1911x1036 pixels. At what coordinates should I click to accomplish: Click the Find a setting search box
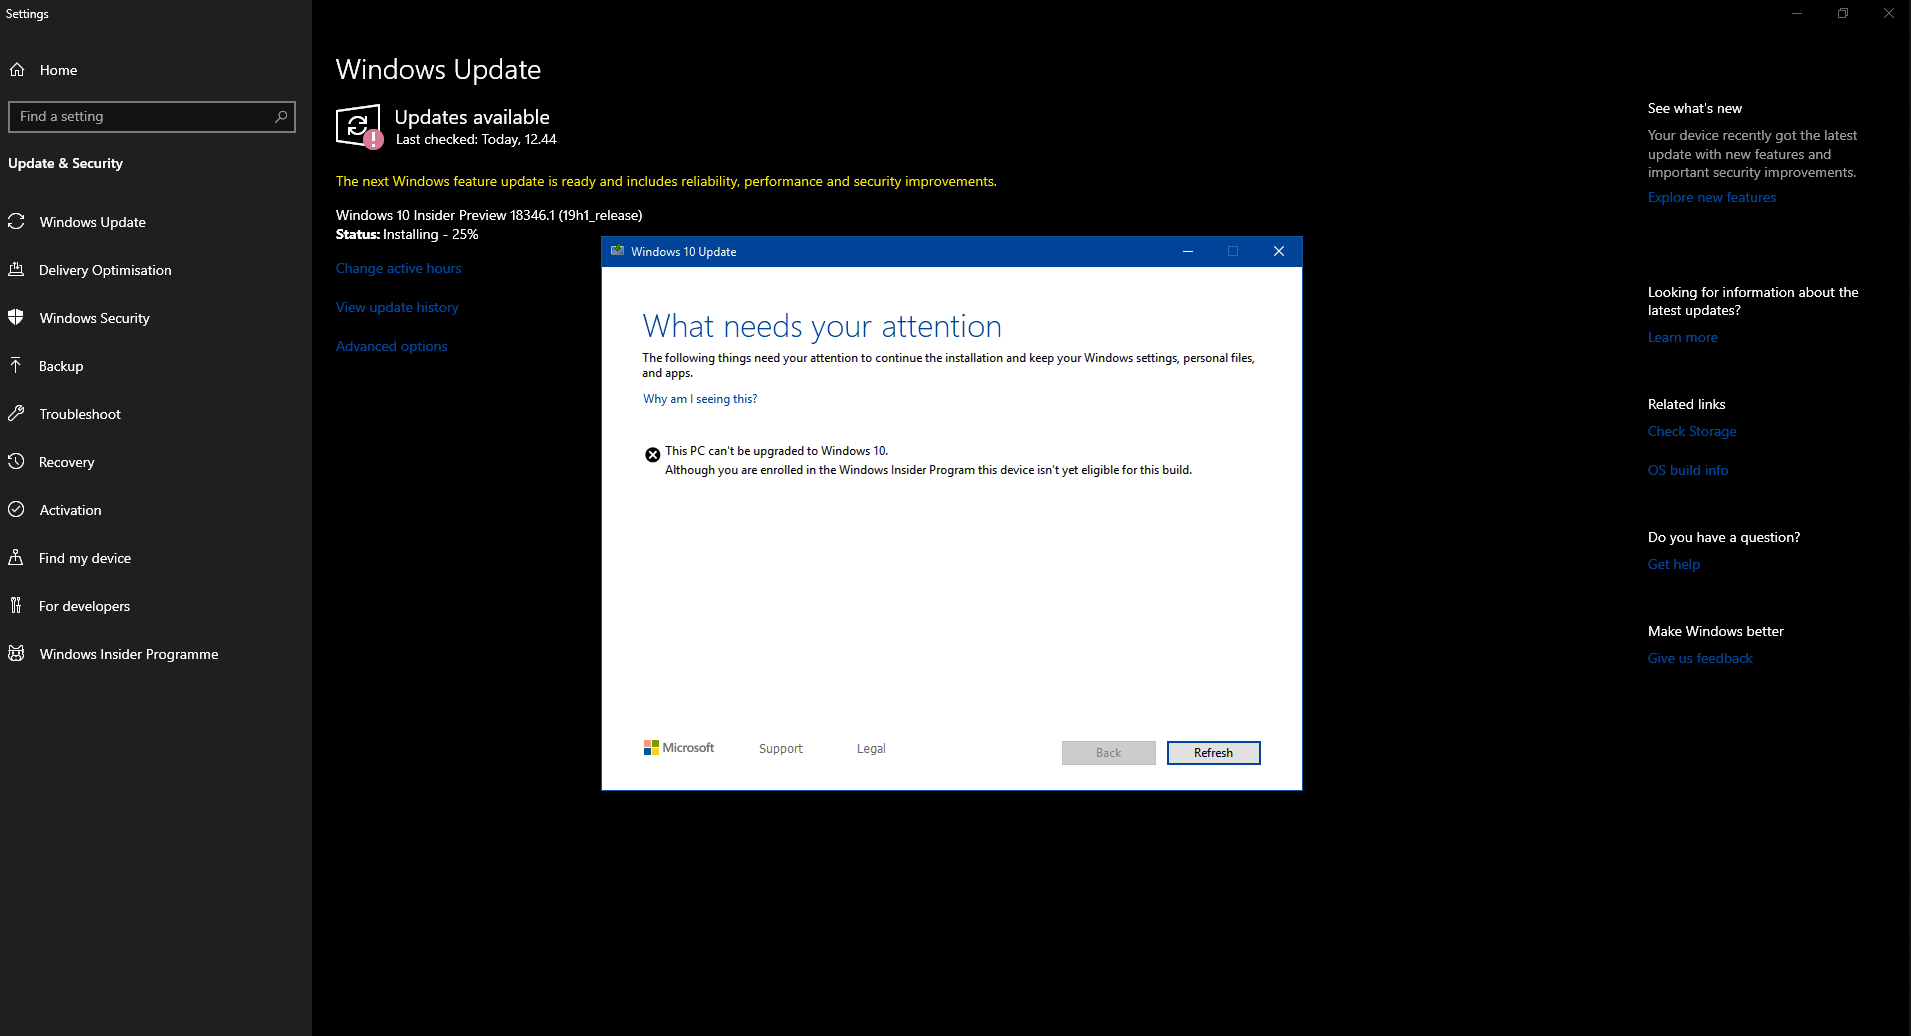click(152, 117)
